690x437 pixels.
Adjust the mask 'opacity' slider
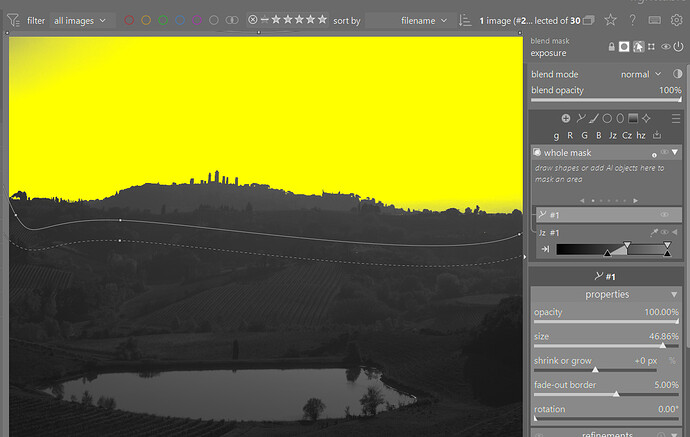[x=606, y=322]
